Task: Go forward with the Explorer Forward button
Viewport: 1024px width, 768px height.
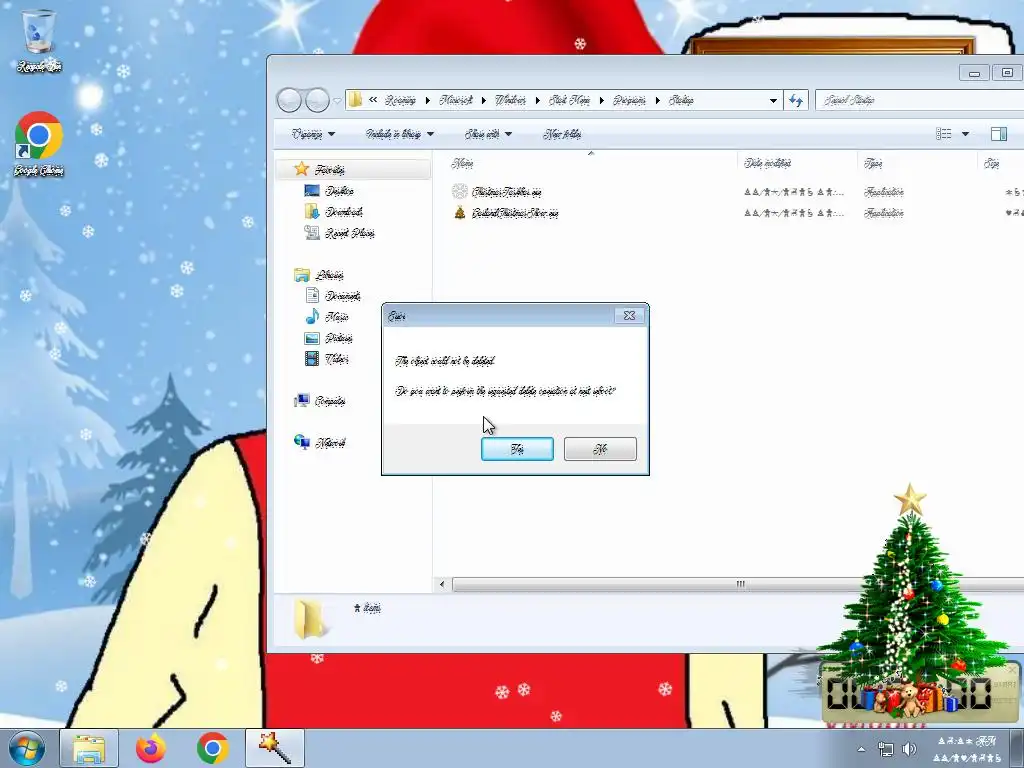Action: coord(317,100)
